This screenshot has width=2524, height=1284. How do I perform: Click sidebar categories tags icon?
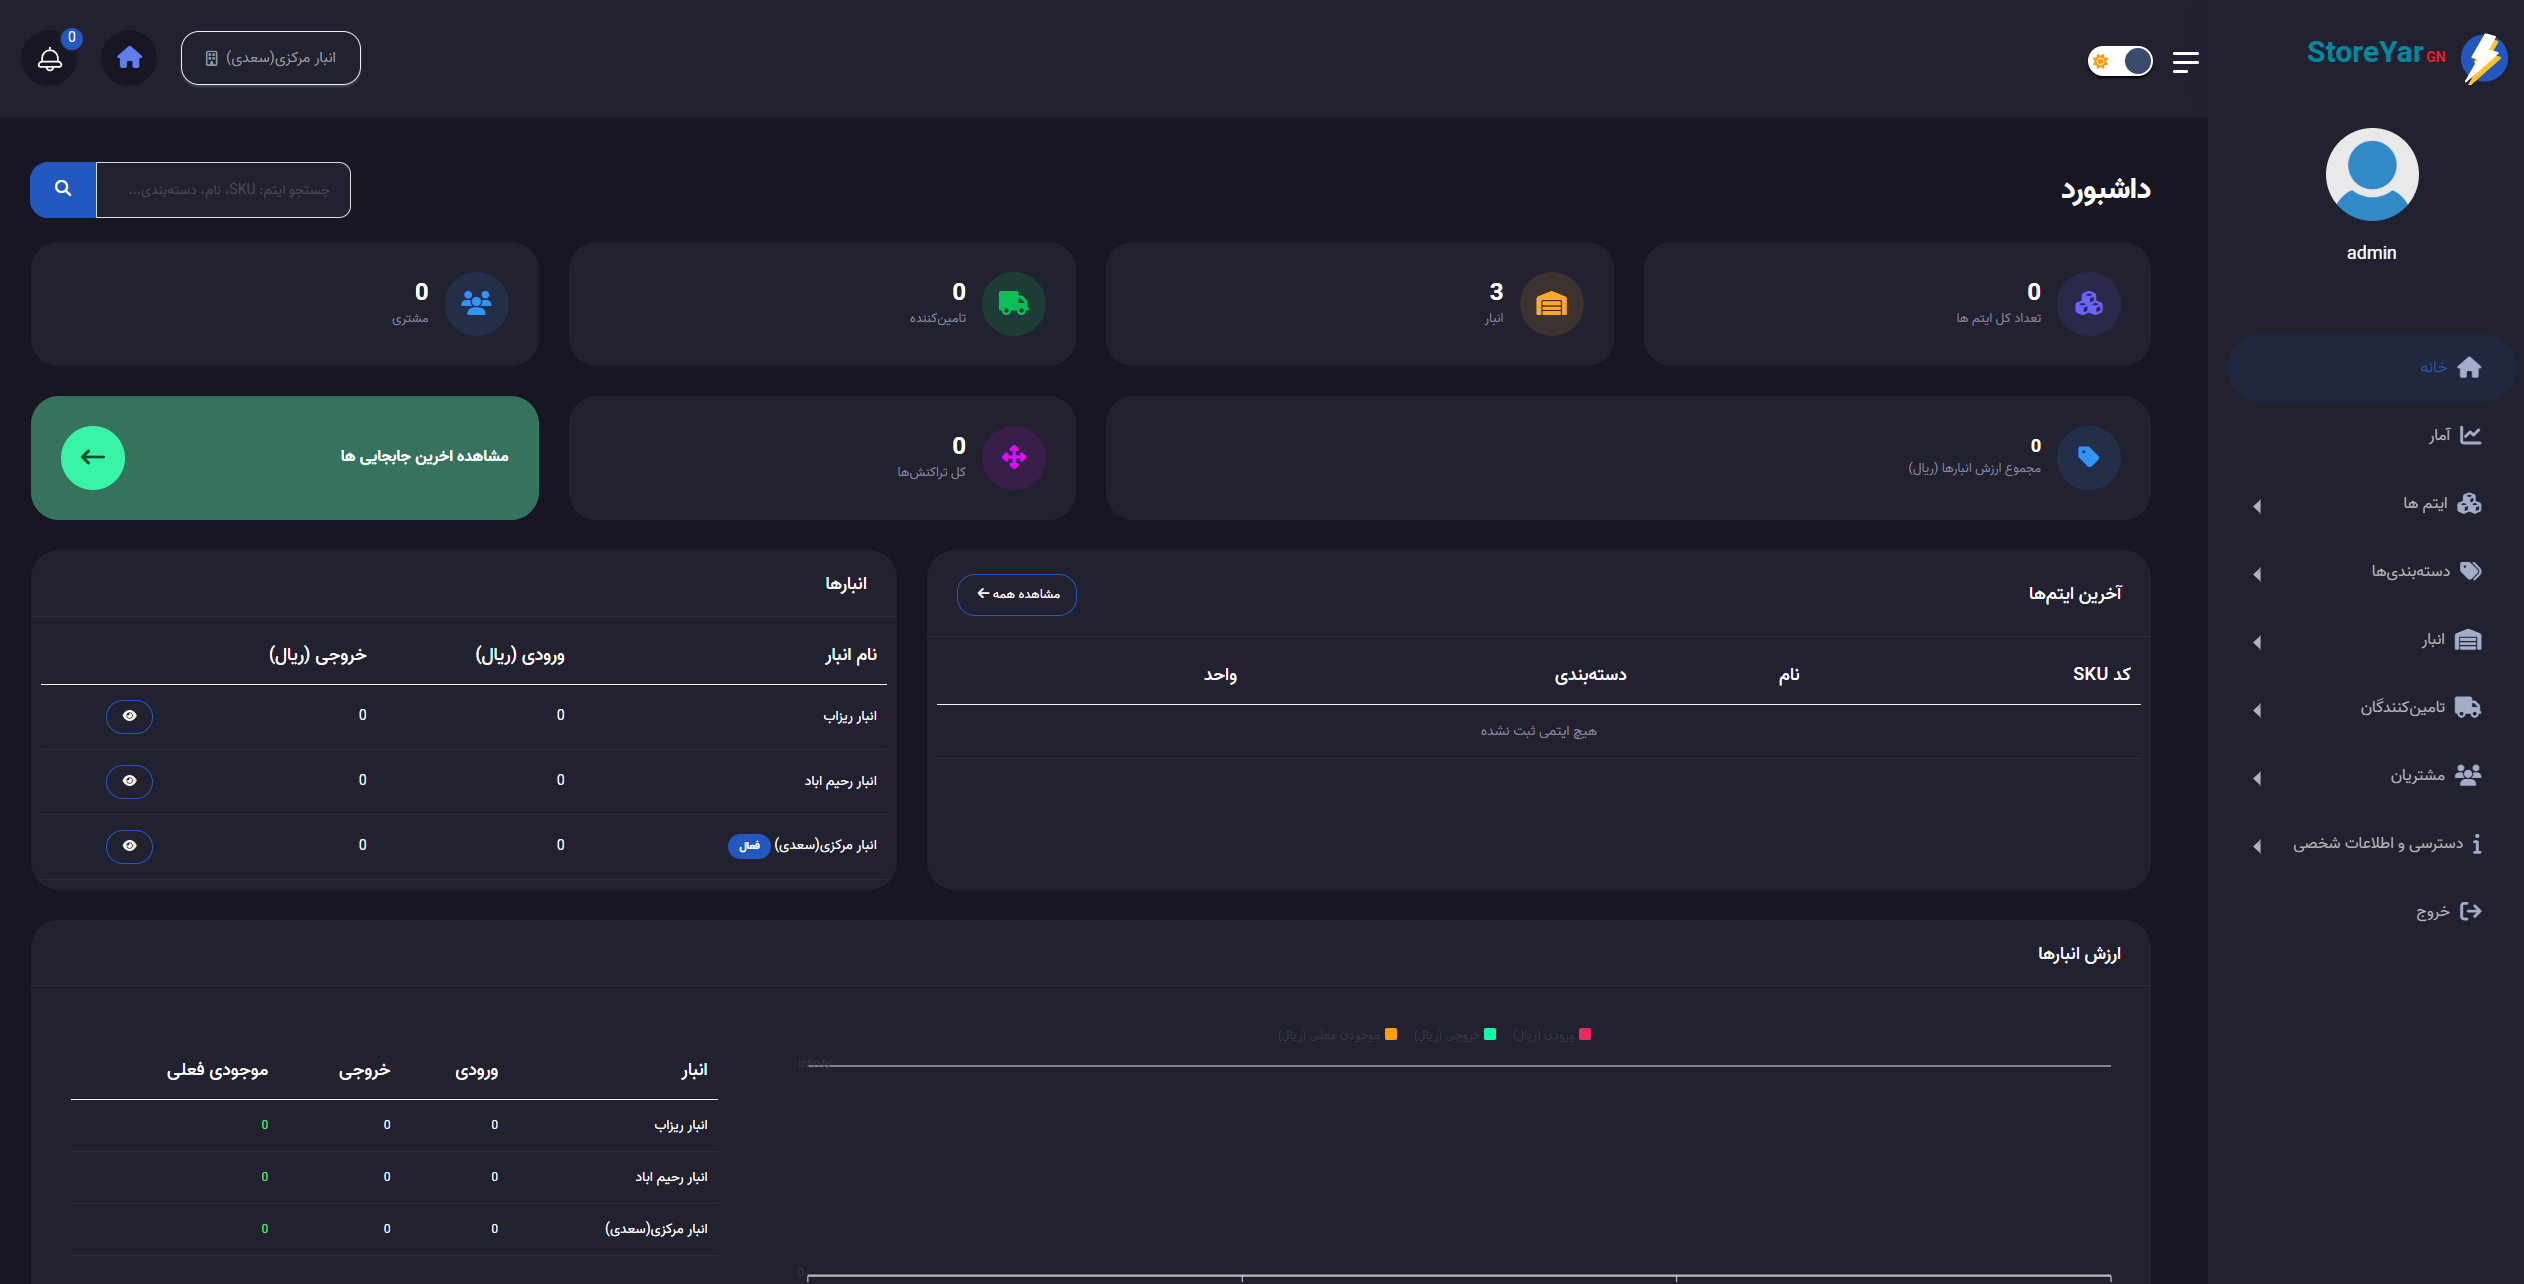pyautogui.click(x=2470, y=571)
